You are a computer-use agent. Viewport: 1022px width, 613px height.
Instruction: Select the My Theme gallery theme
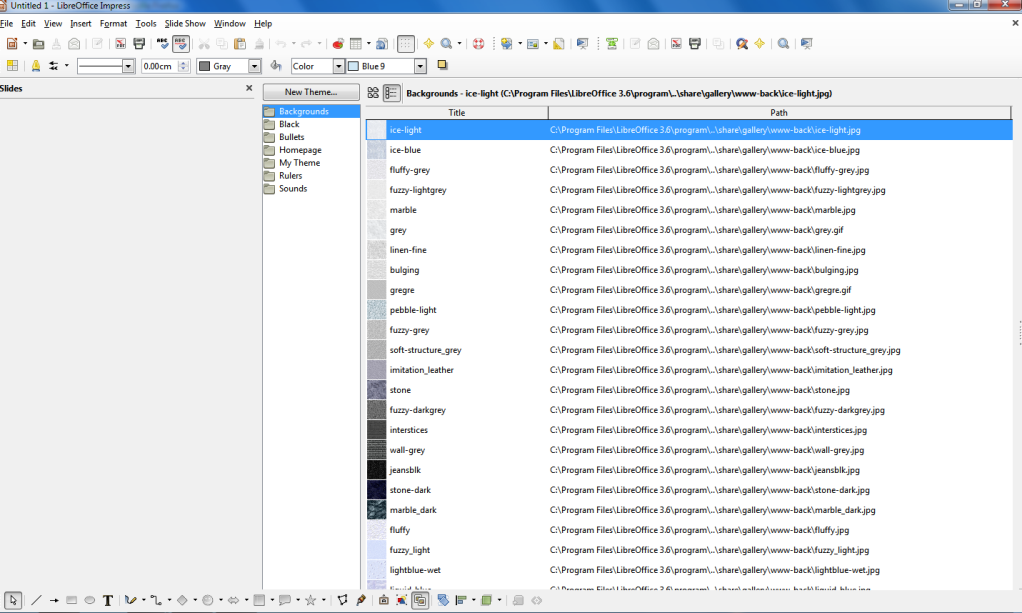click(299, 163)
